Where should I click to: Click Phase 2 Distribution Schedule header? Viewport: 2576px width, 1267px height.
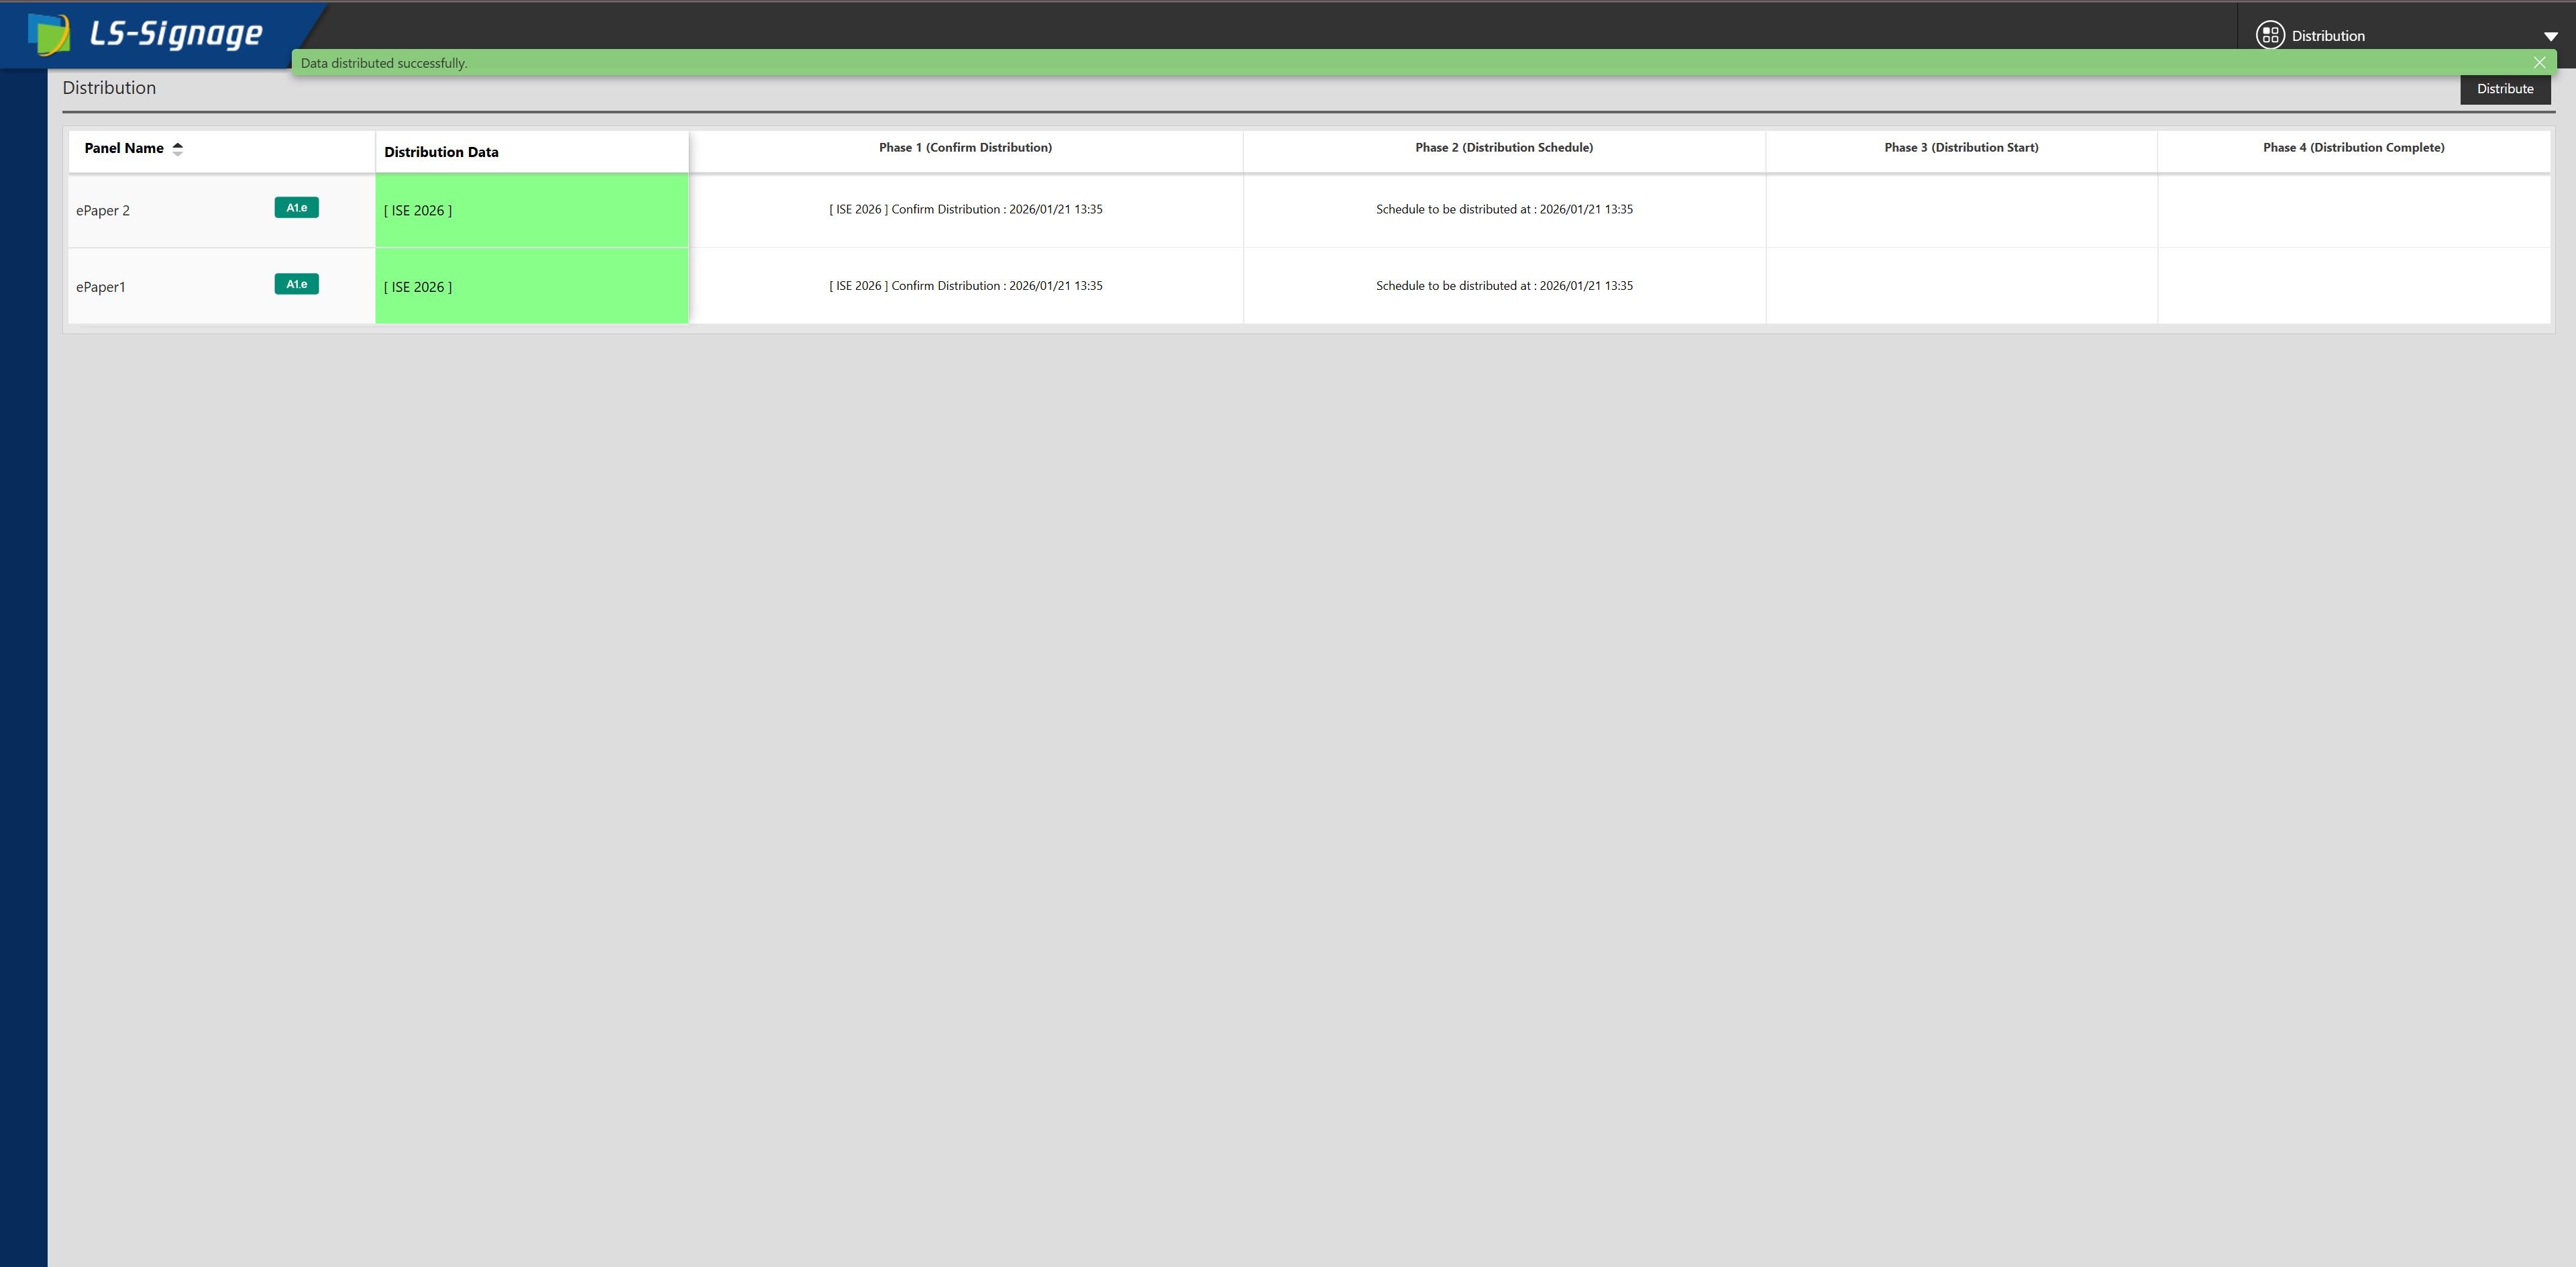(1503, 148)
